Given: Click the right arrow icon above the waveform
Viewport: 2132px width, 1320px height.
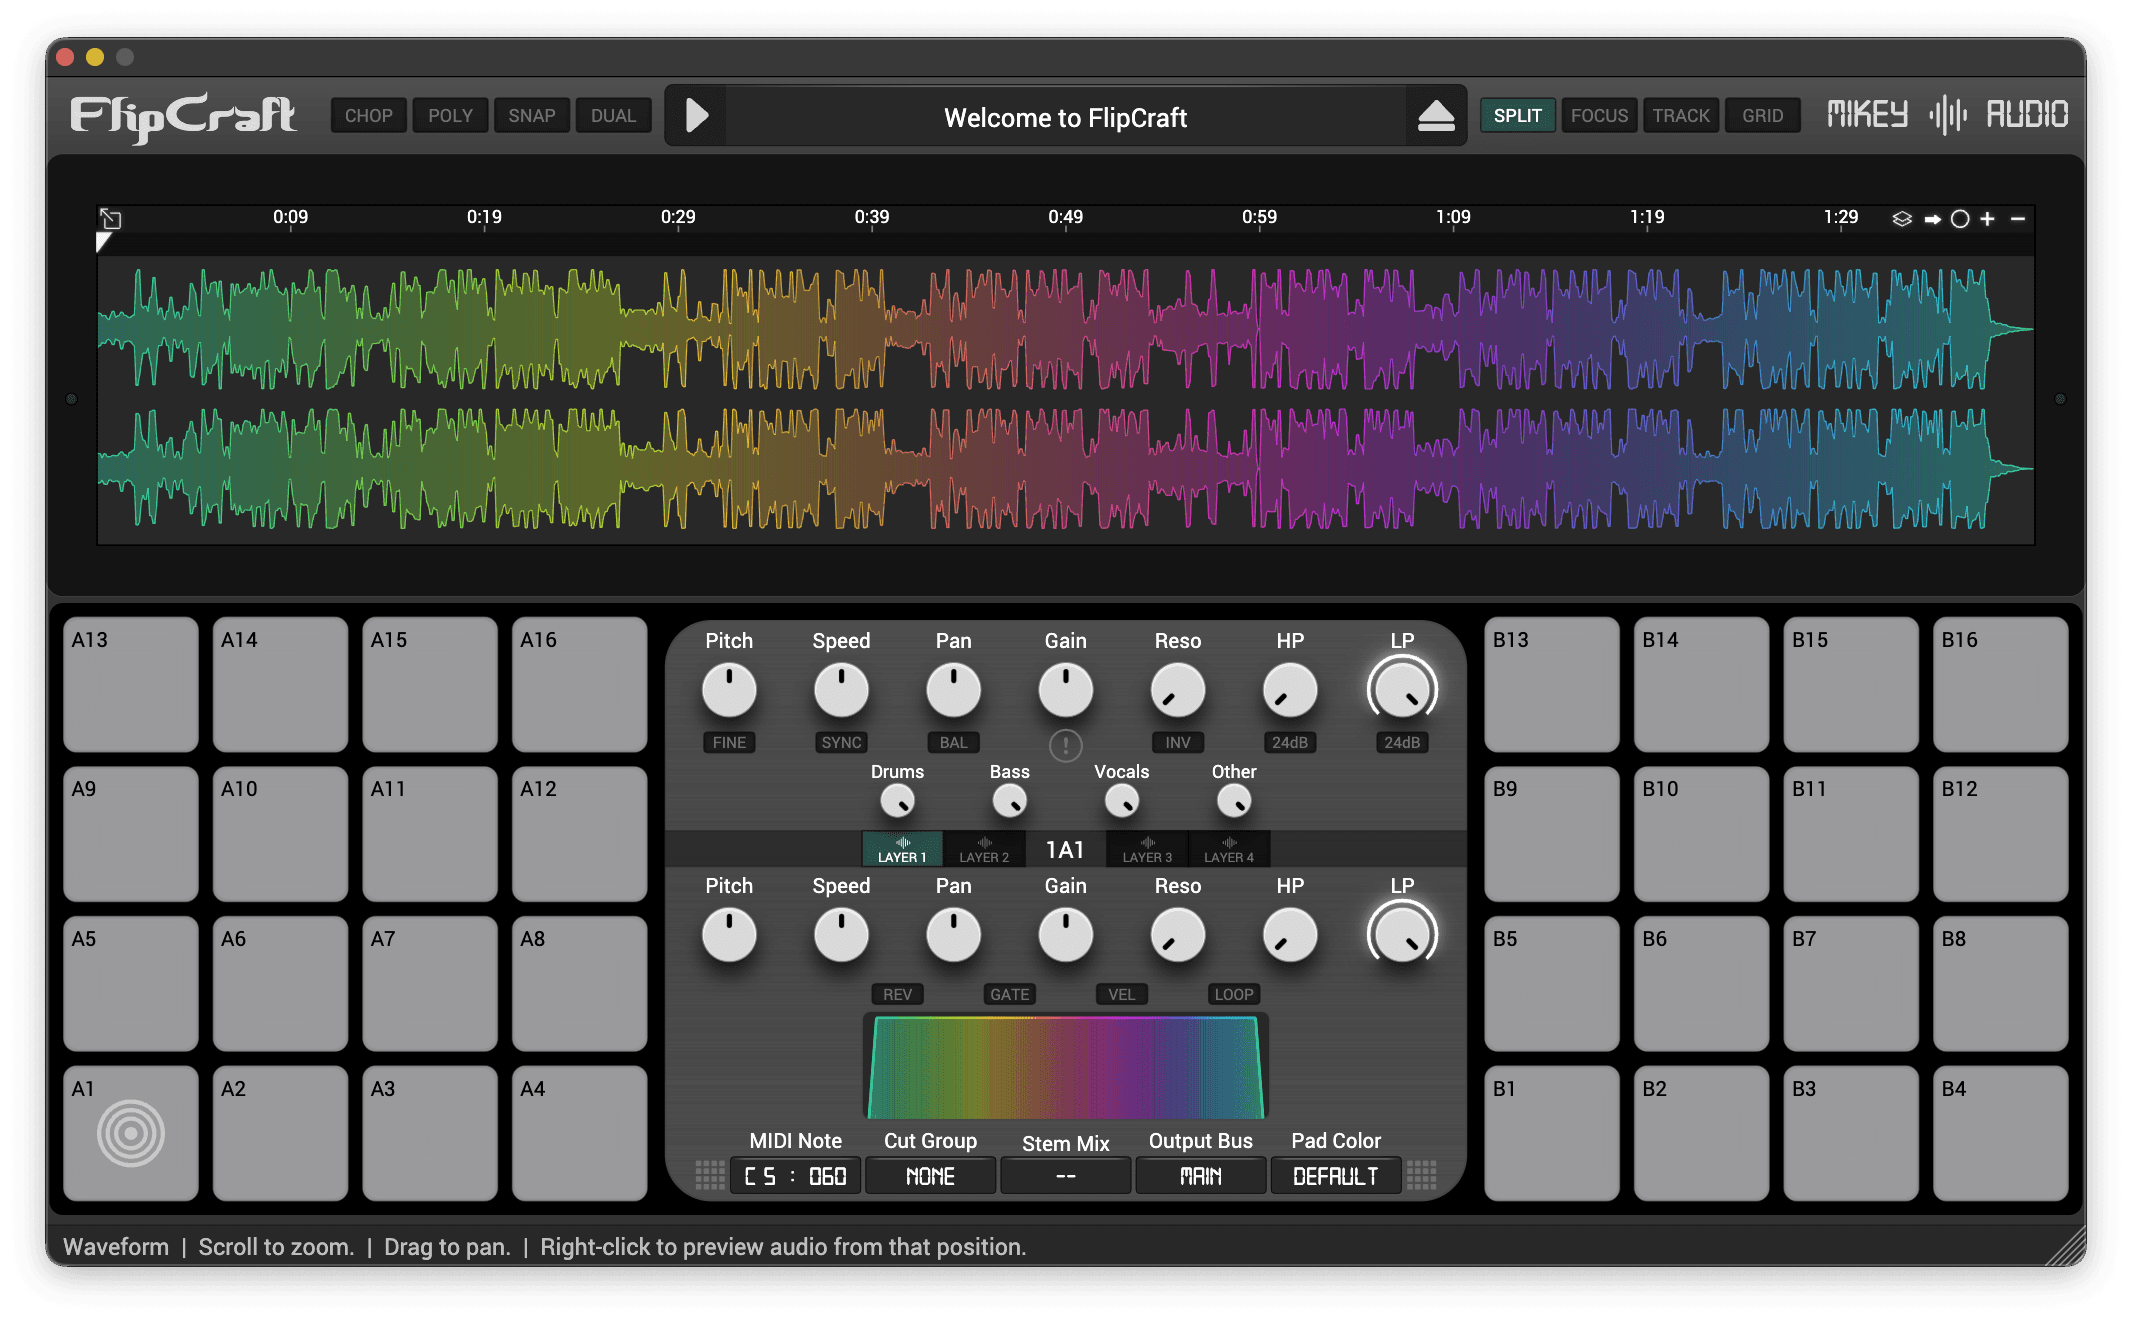Looking at the screenshot, I should point(1932,218).
